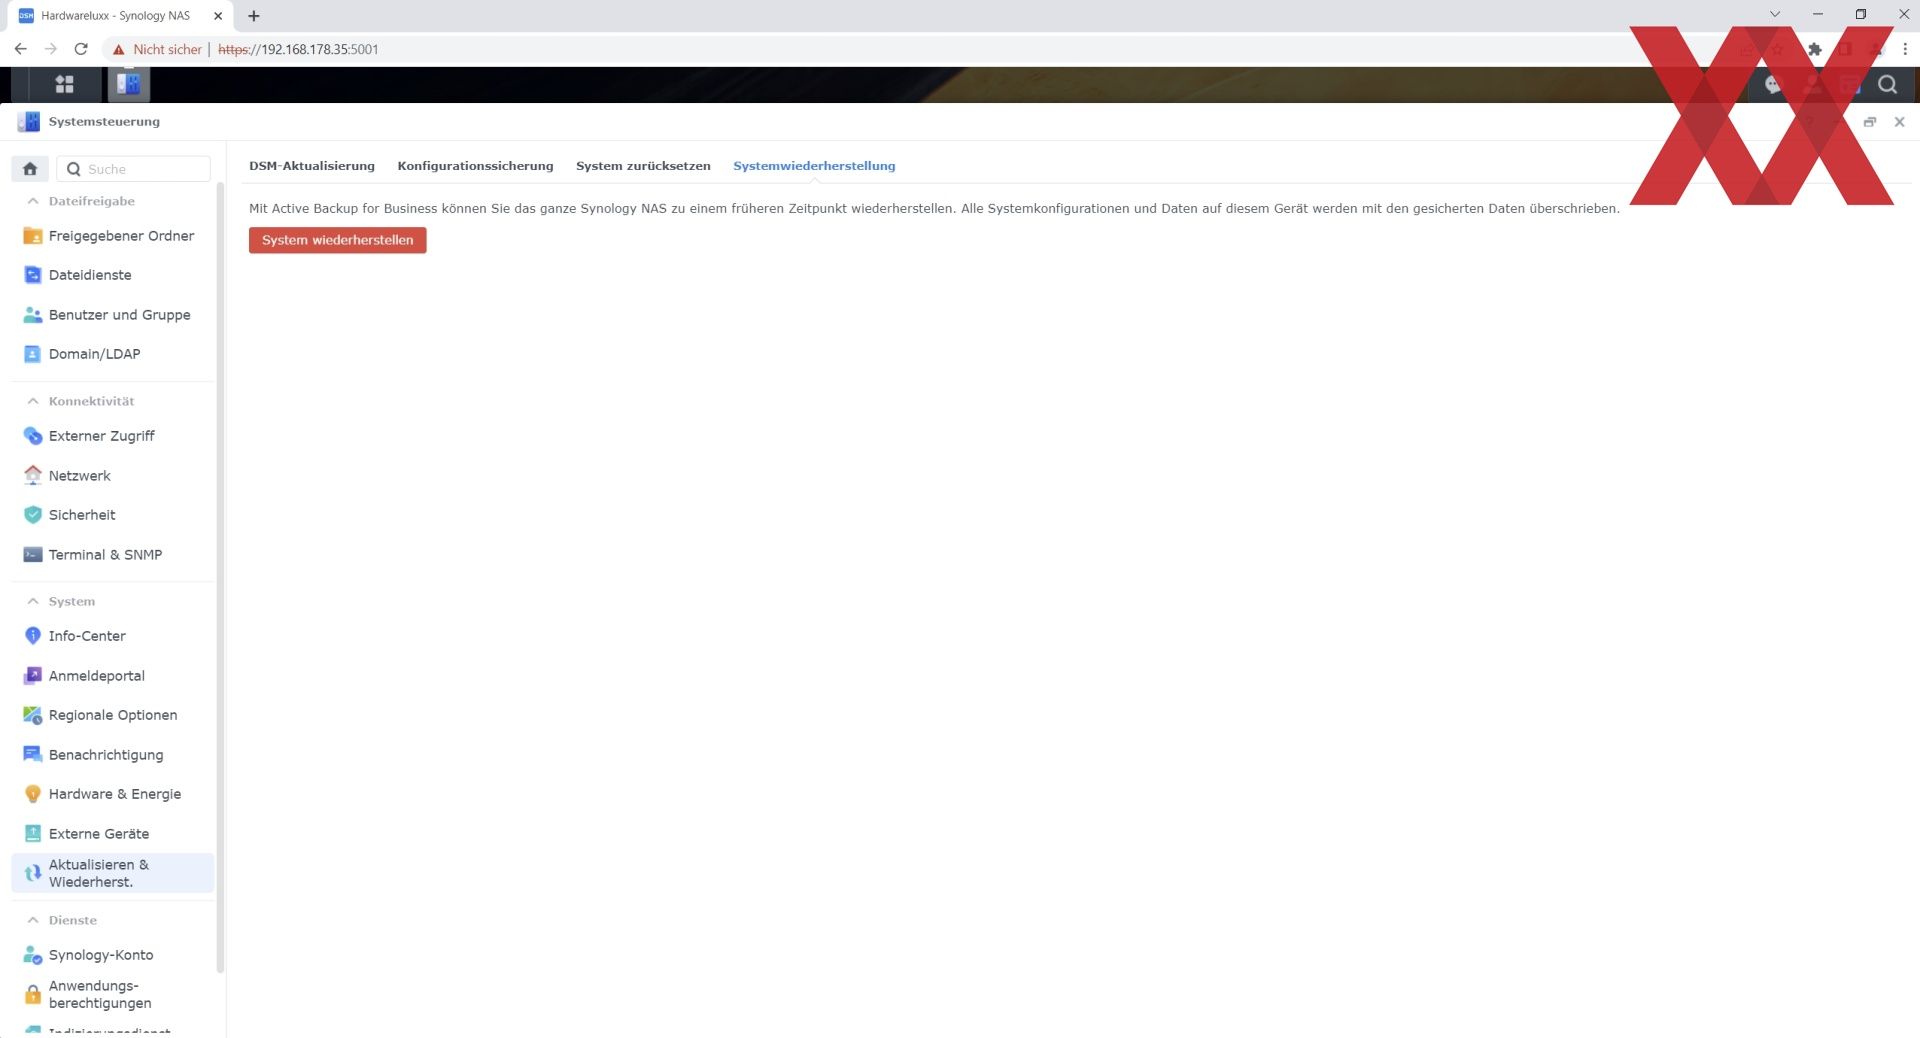The image size is (1920, 1038).
Task: Open the DSM main menu grid icon
Action: tap(64, 85)
